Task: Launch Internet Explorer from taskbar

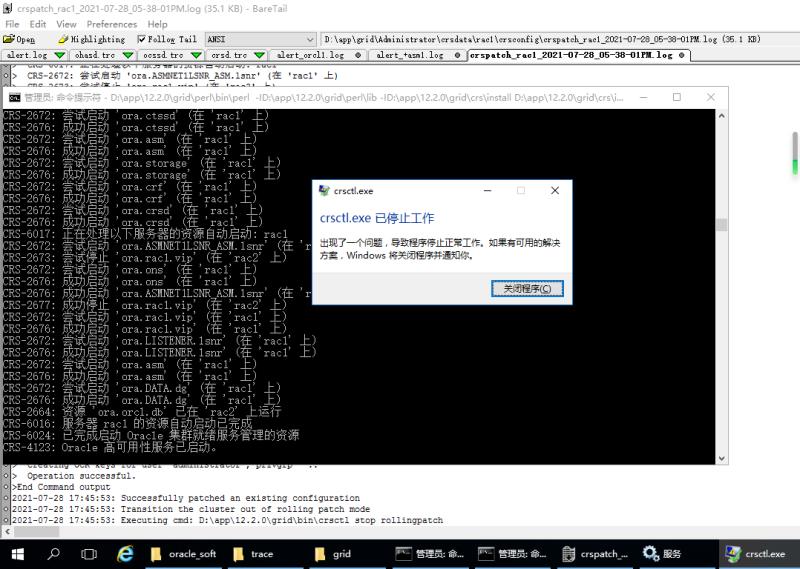Action: pyautogui.click(x=125, y=554)
